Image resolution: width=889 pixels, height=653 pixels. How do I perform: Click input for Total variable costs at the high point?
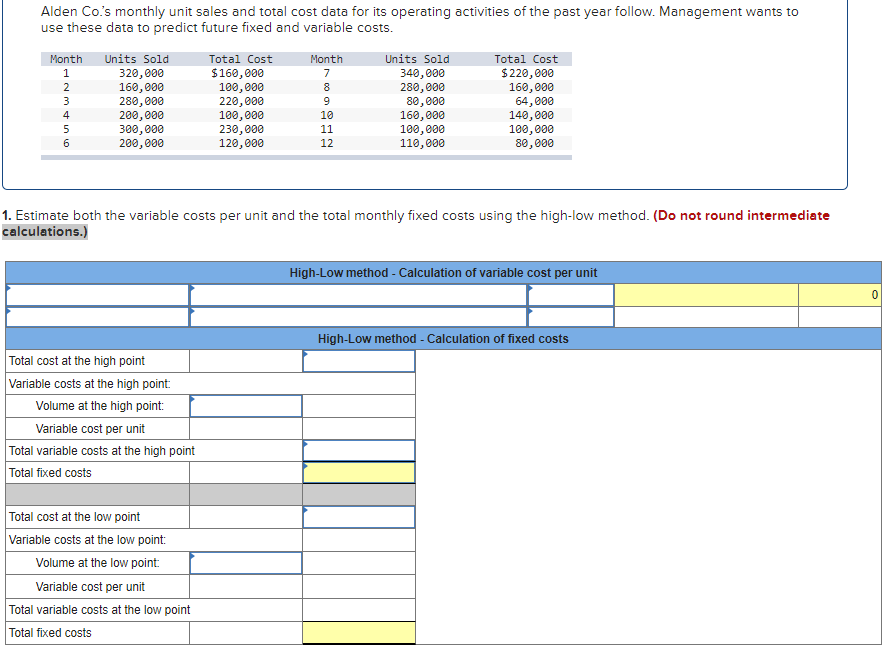point(359,451)
